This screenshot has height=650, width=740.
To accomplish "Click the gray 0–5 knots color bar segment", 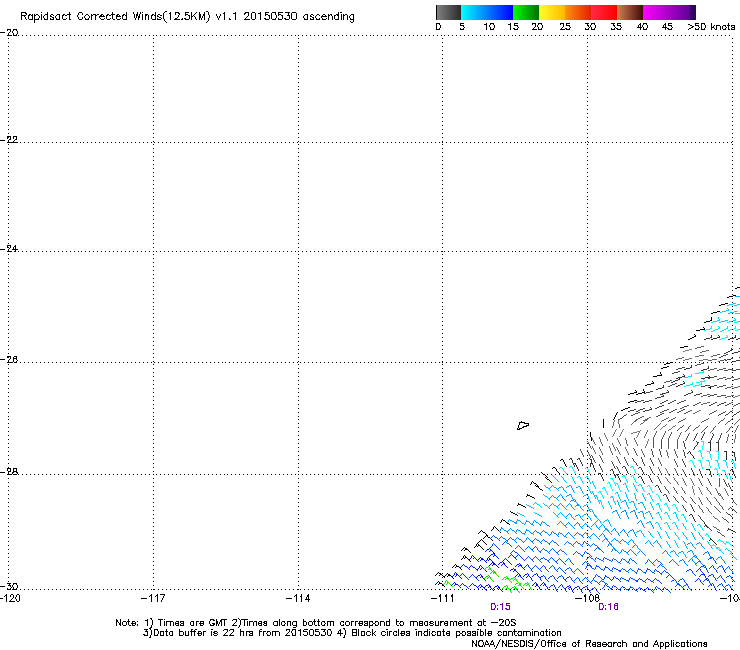I will point(448,12).
